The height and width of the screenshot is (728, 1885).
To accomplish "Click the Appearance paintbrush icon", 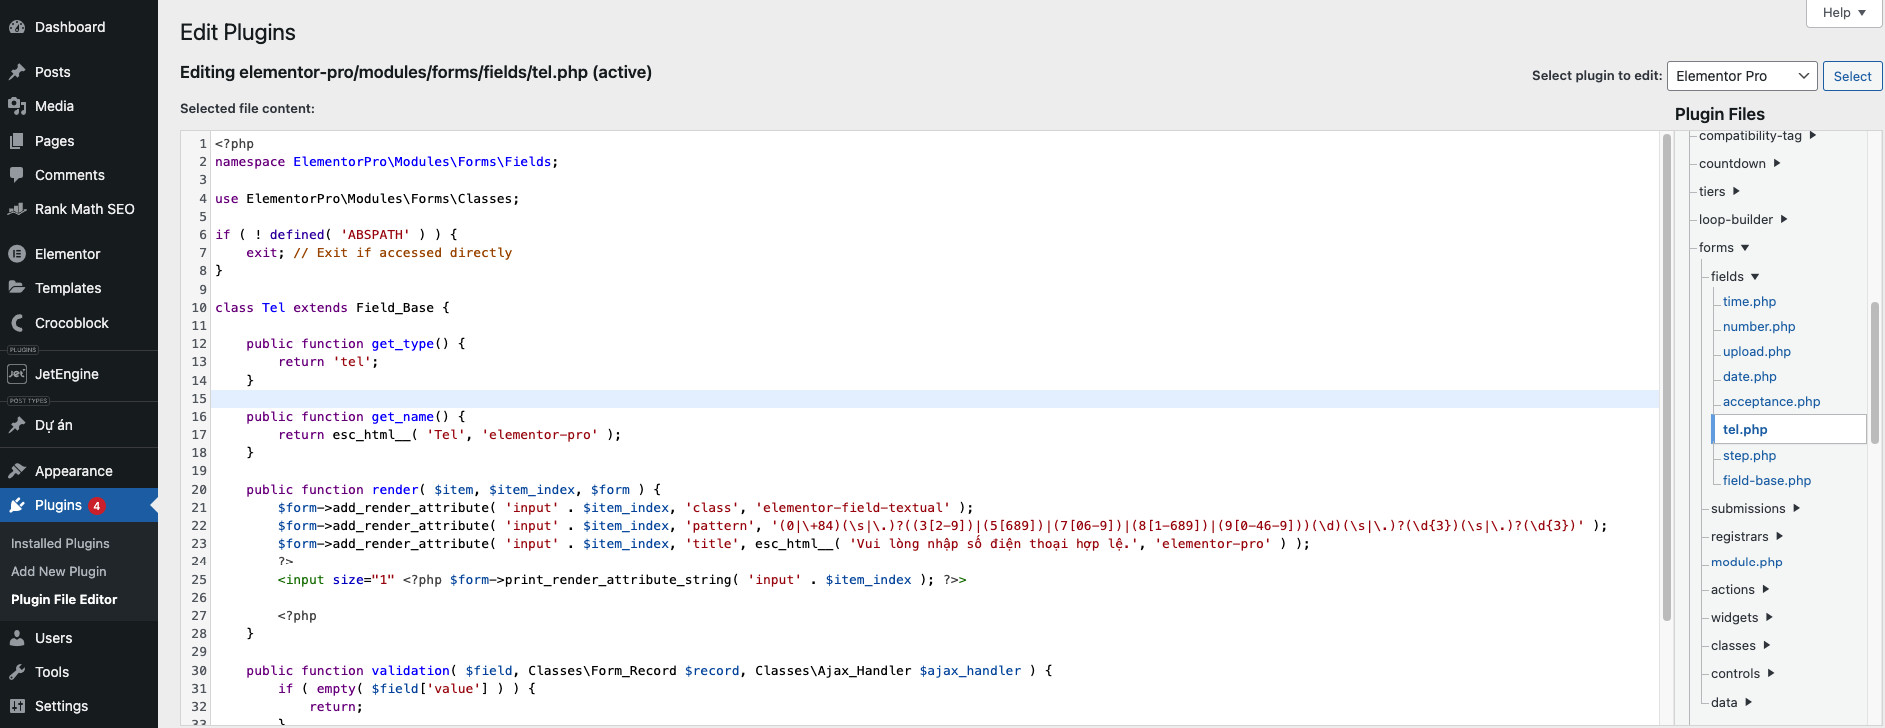I will coord(17,471).
